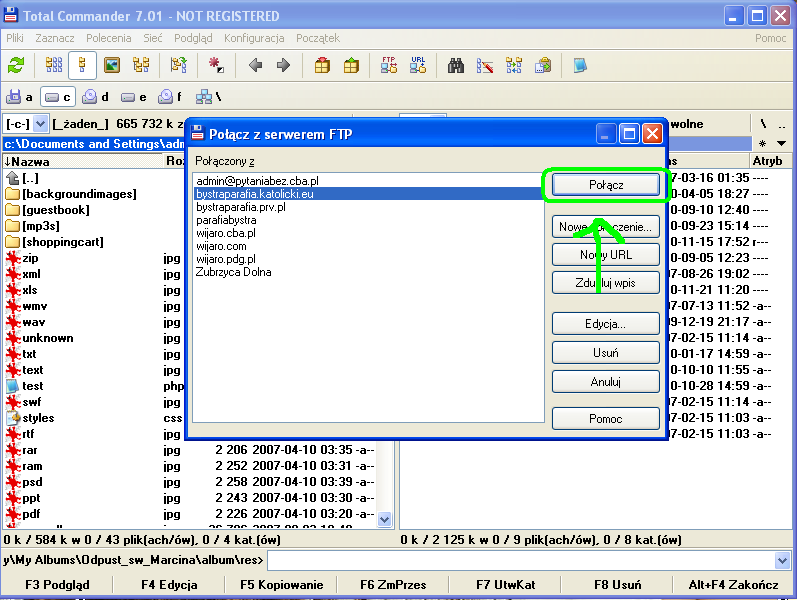Image resolution: width=798 pixels, height=601 pixels.
Task: Switch to thumbnail view icon
Action: [x=112, y=65]
